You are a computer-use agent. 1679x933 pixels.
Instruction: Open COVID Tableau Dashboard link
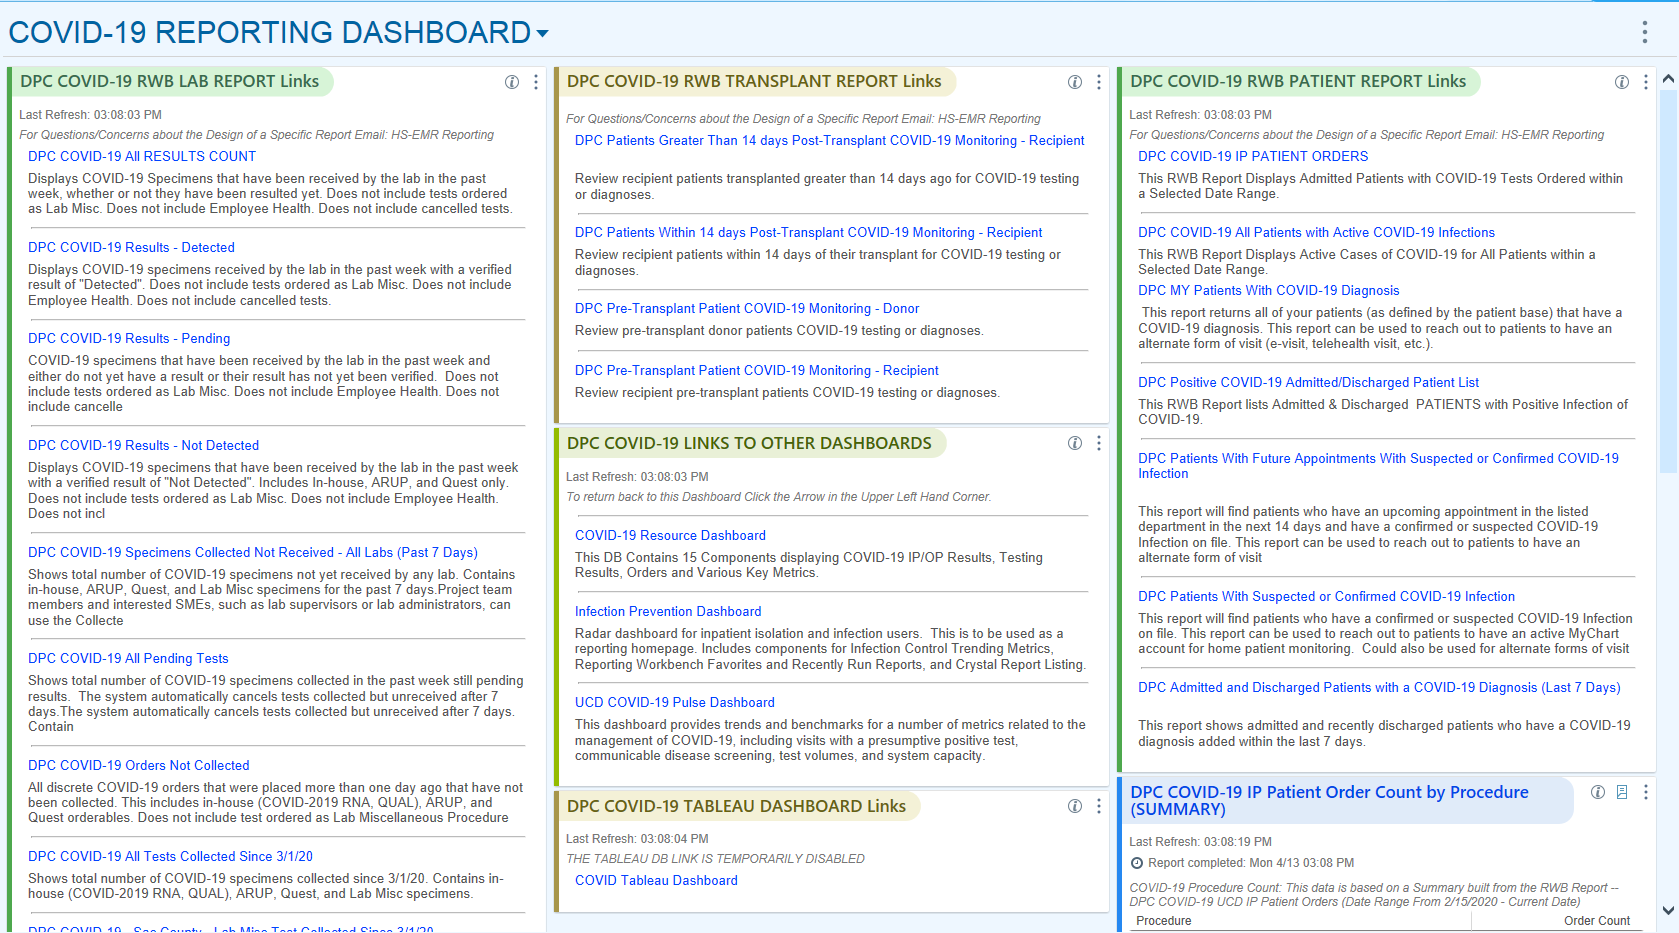pos(656,880)
